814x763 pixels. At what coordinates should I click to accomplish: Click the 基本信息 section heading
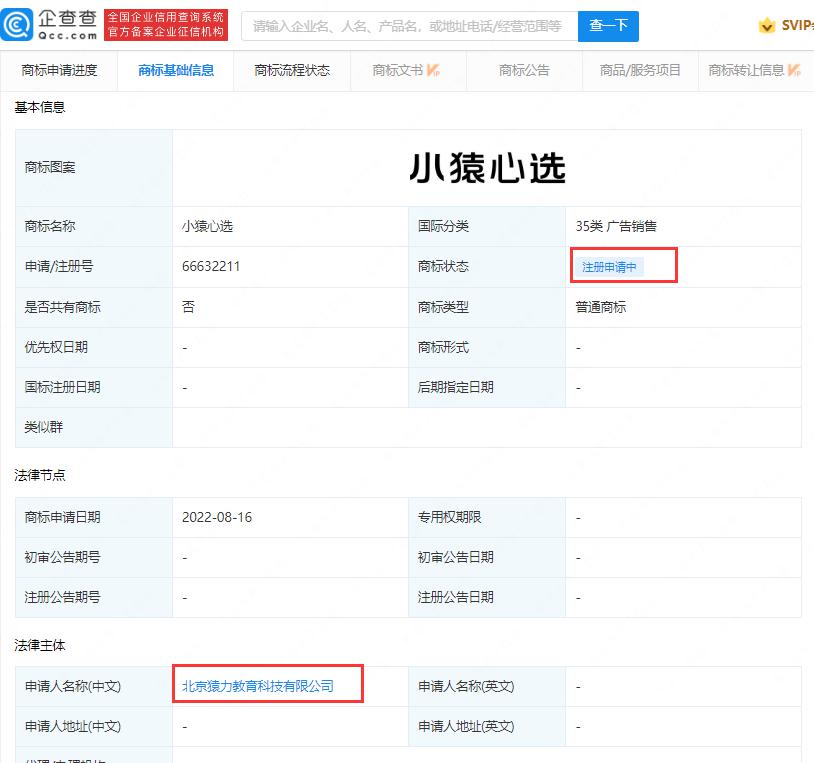(x=40, y=107)
